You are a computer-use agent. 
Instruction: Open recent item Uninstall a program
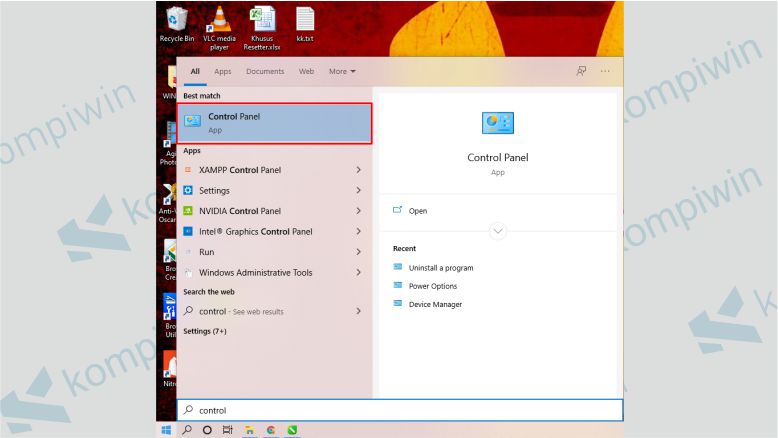[441, 268]
